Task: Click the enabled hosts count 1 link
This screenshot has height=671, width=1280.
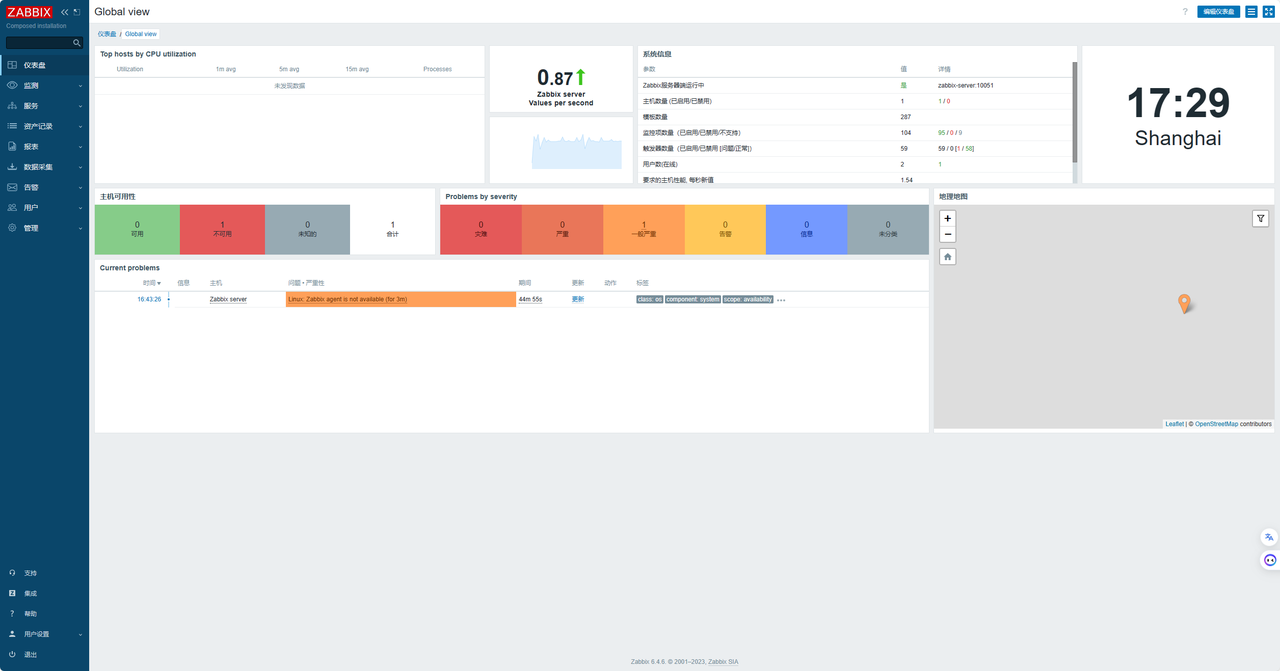Action: pos(940,101)
